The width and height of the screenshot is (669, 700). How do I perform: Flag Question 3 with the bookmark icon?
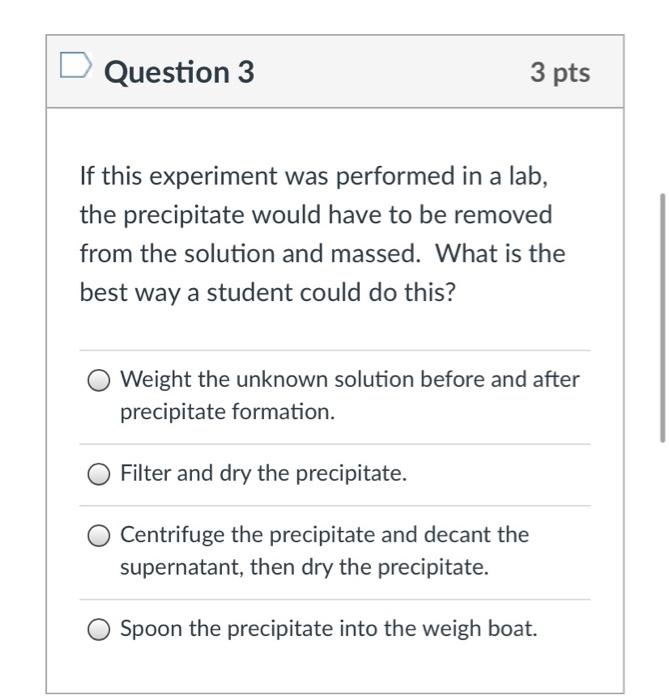pyautogui.click(x=76, y=65)
